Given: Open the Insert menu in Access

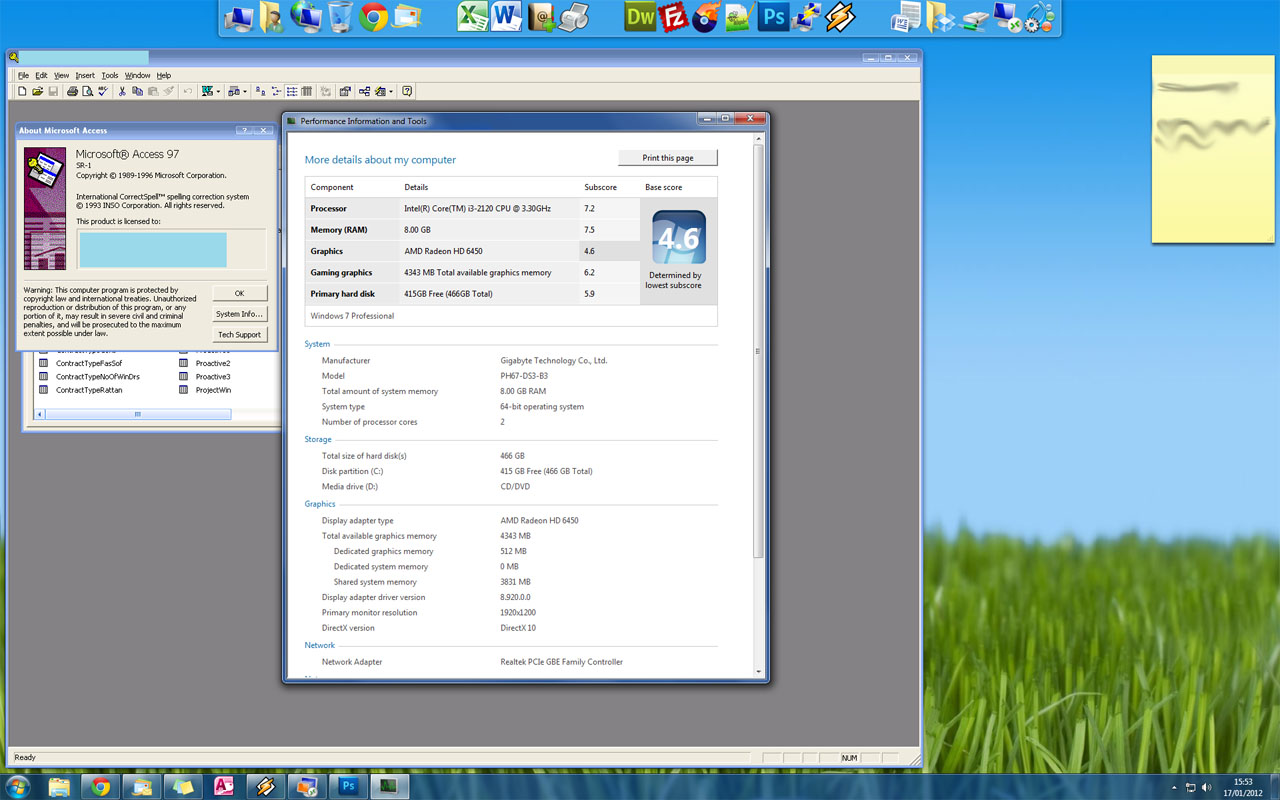Looking at the screenshot, I should tap(85, 75).
